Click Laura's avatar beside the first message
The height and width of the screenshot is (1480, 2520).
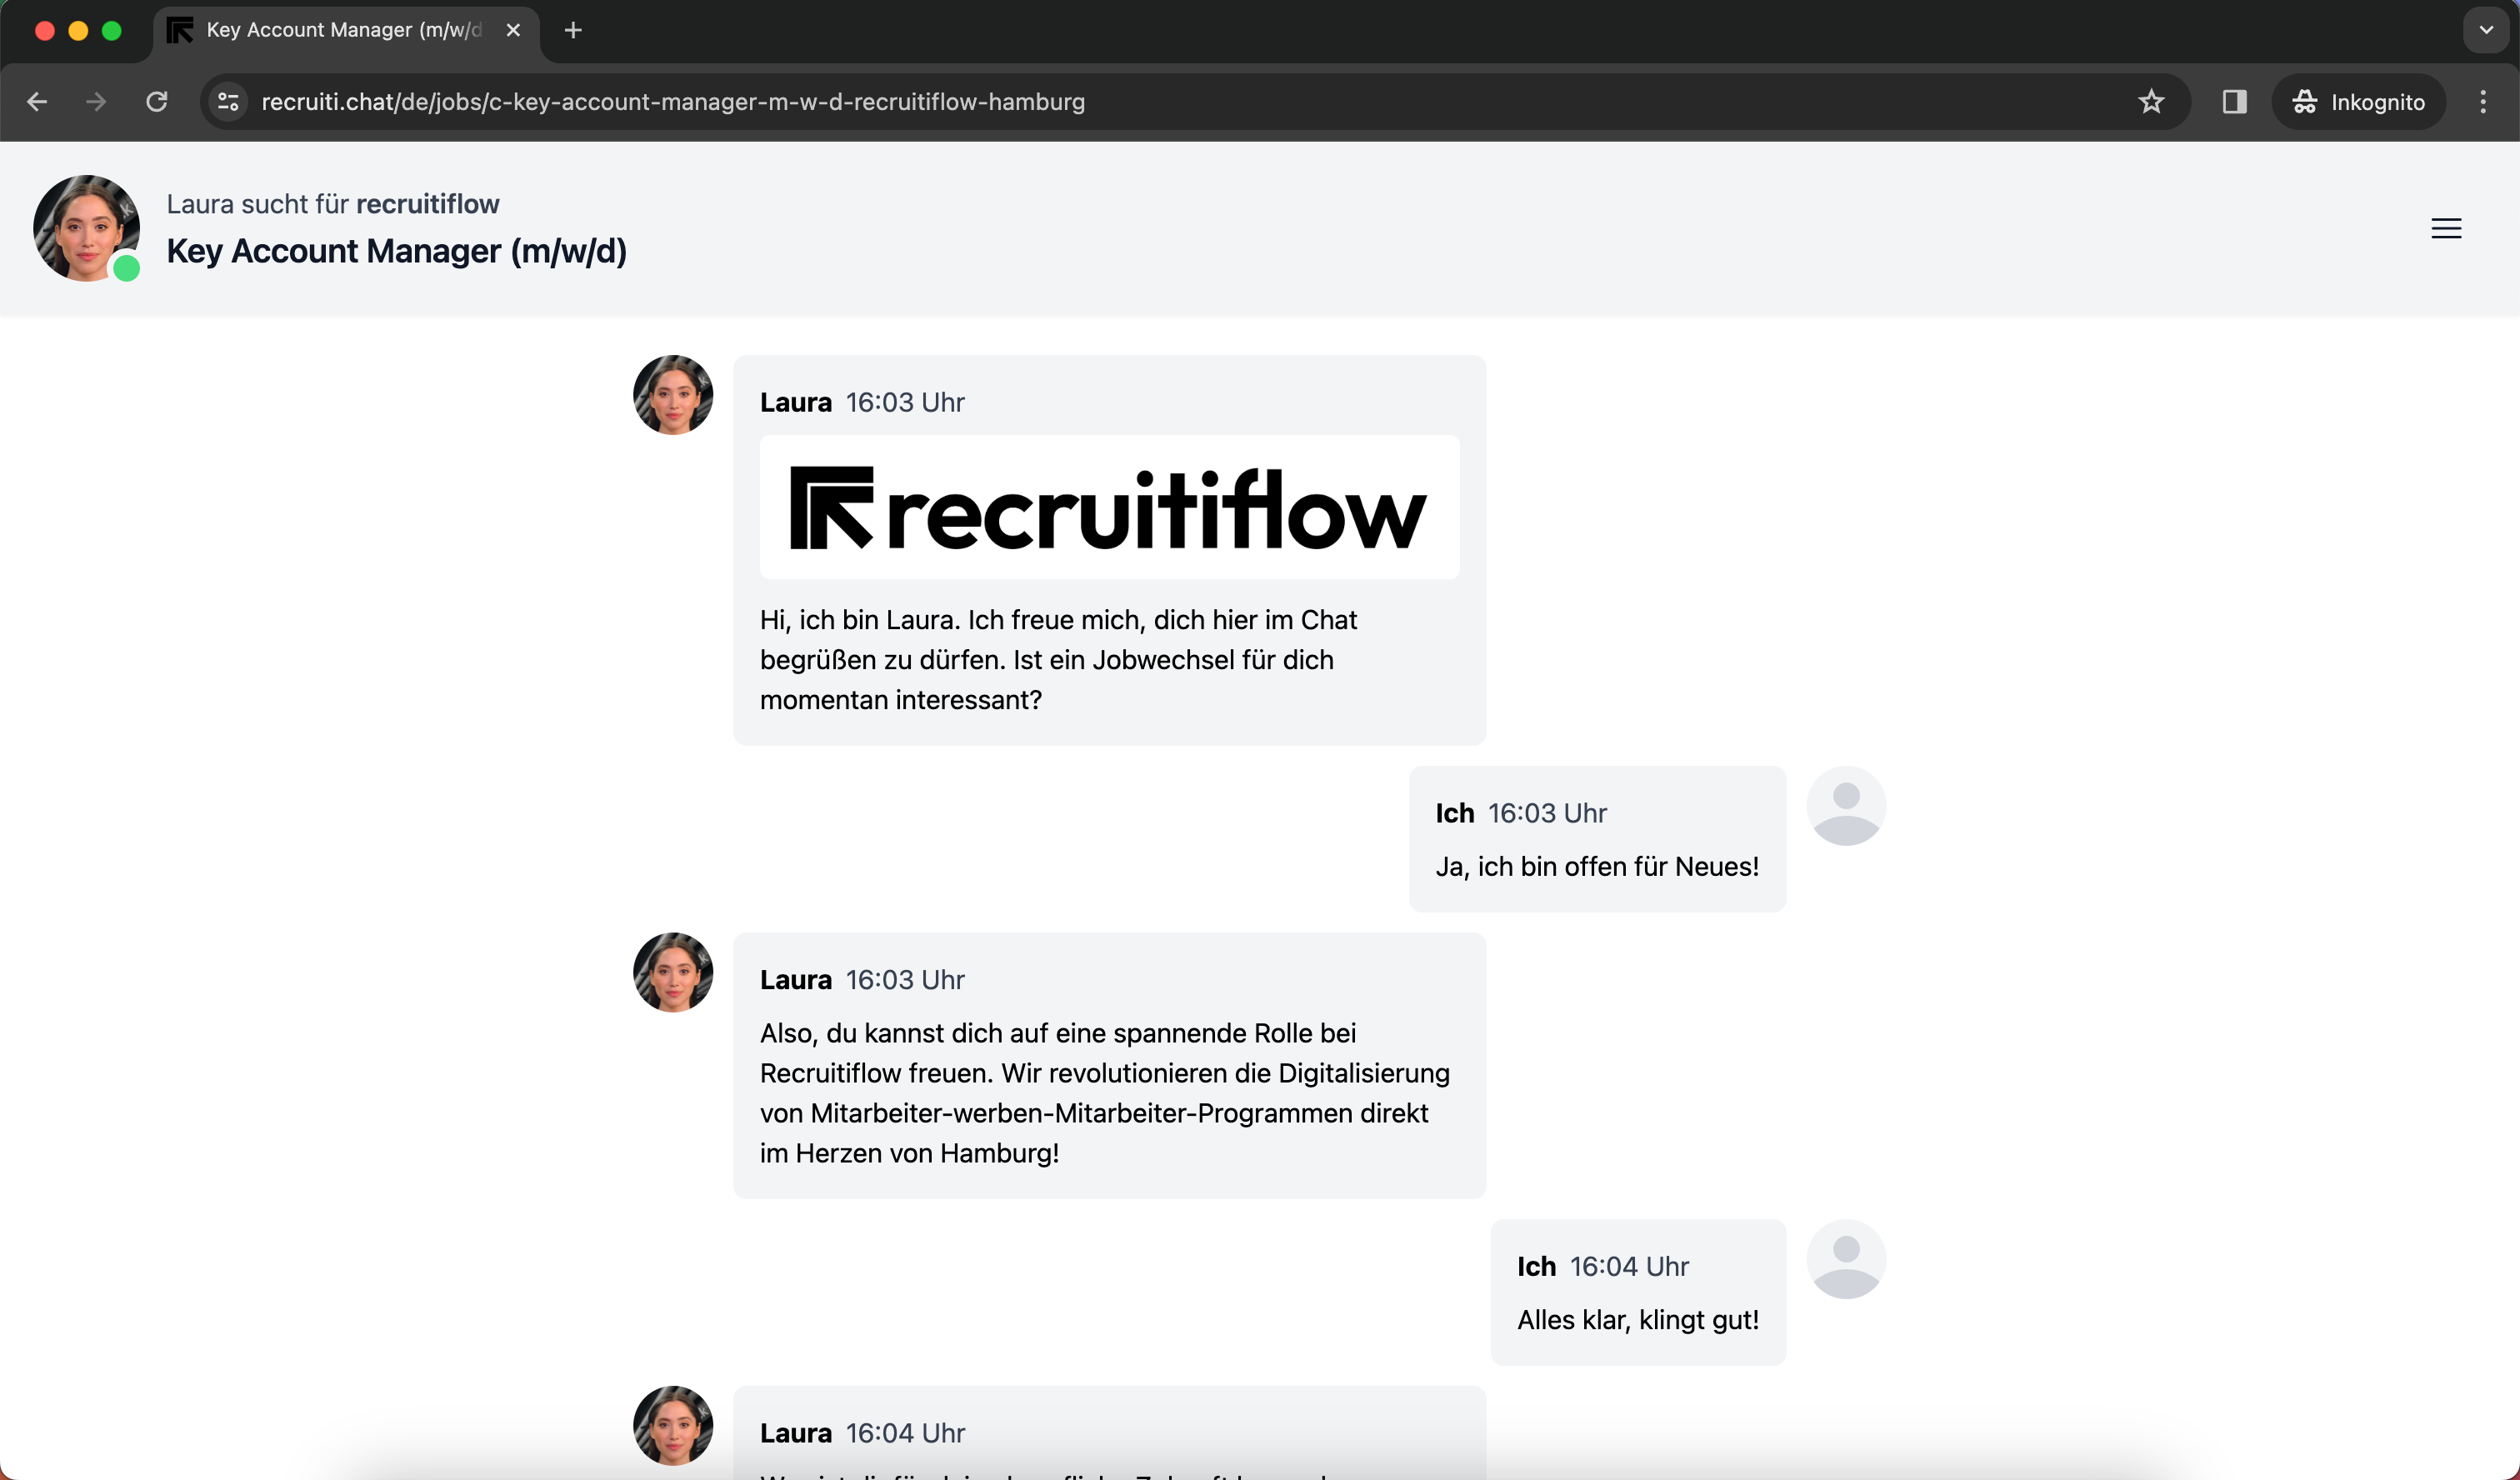pos(673,395)
